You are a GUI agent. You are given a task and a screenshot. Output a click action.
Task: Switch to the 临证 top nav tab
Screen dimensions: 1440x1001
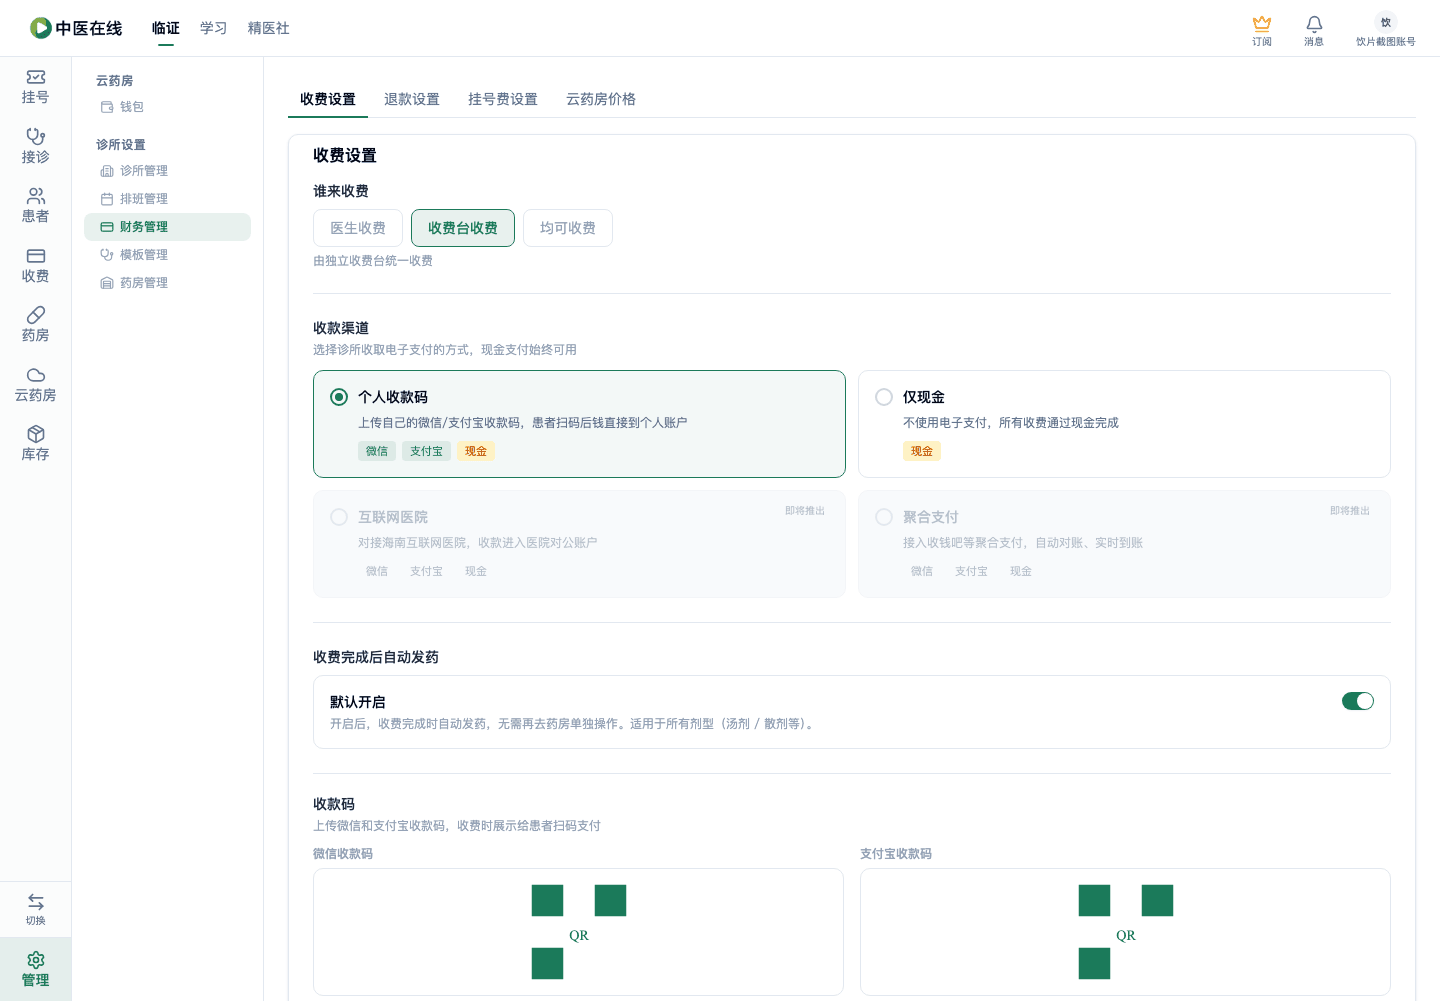pyautogui.click(x=166, y=28)
